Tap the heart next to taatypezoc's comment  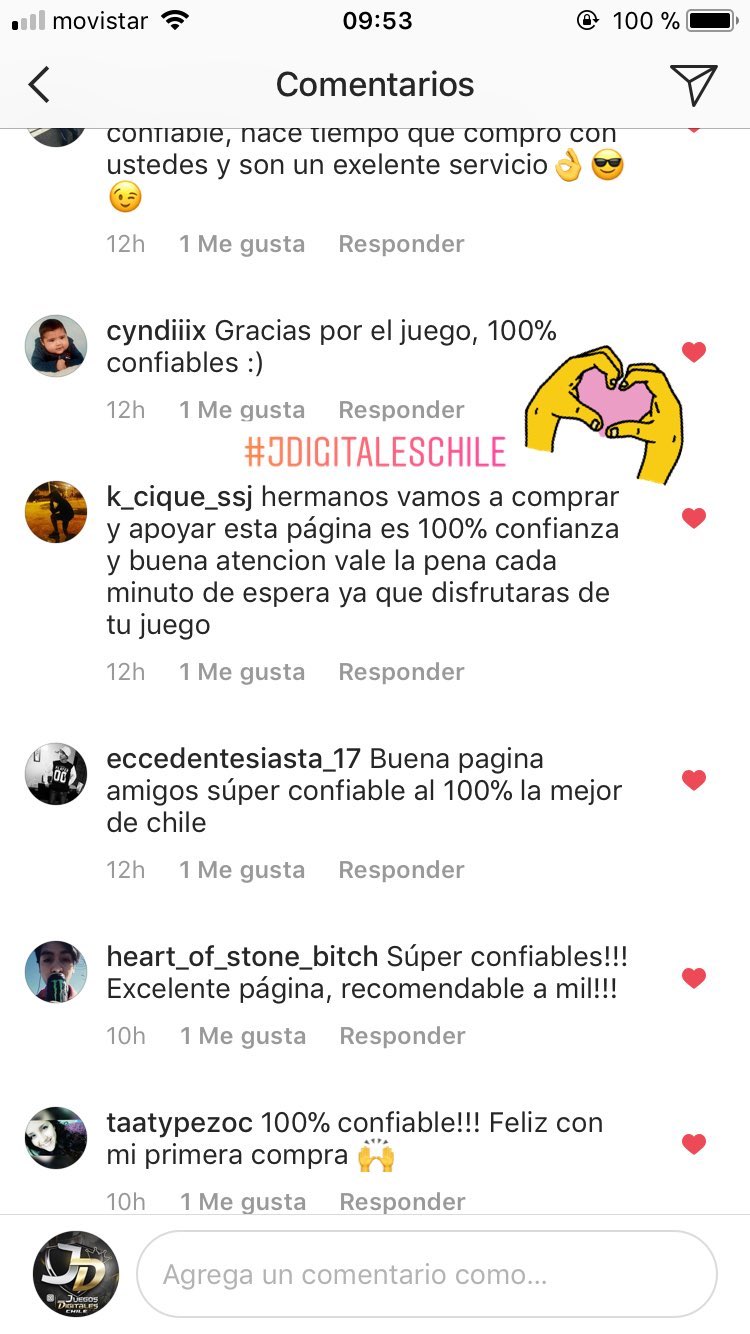click(x=693, y=1144)
